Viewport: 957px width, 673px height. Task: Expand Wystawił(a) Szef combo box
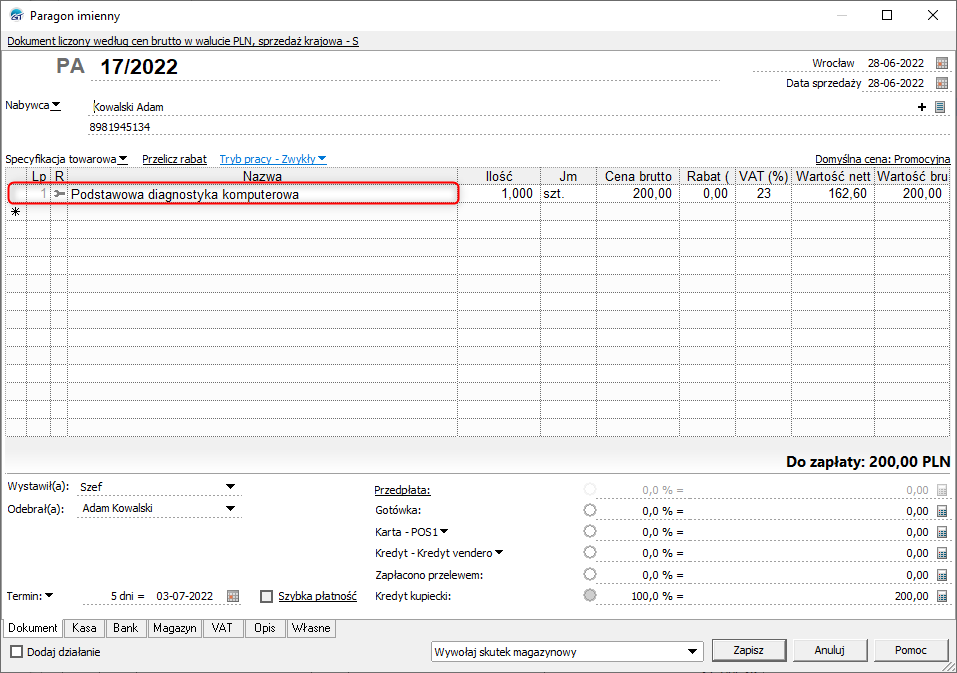click(230, 487)
